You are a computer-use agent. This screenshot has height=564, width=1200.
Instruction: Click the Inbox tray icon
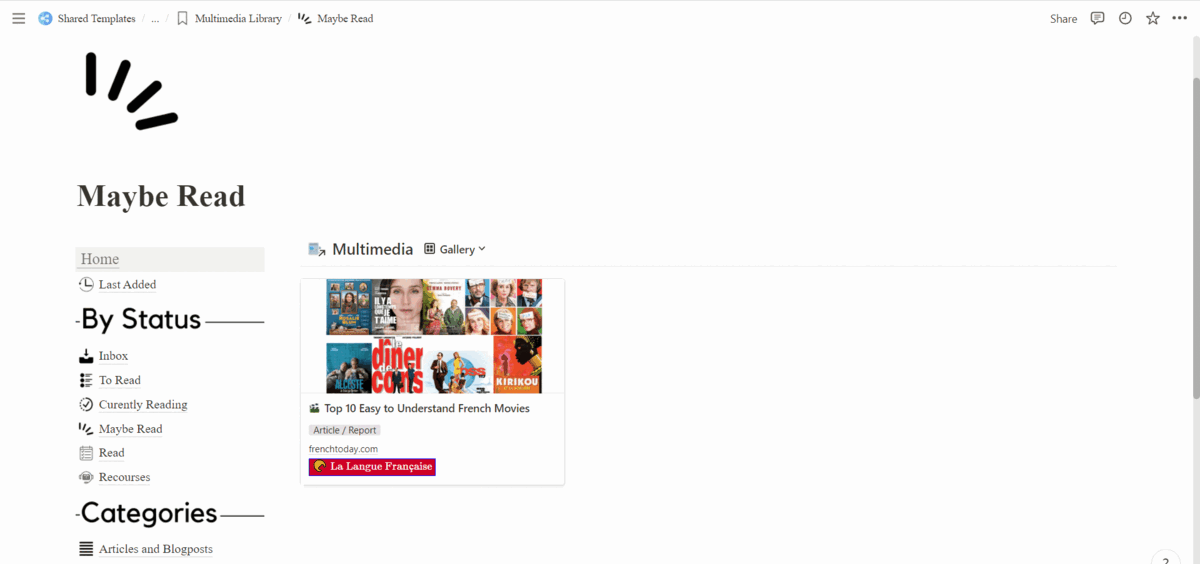coord(86,356)
